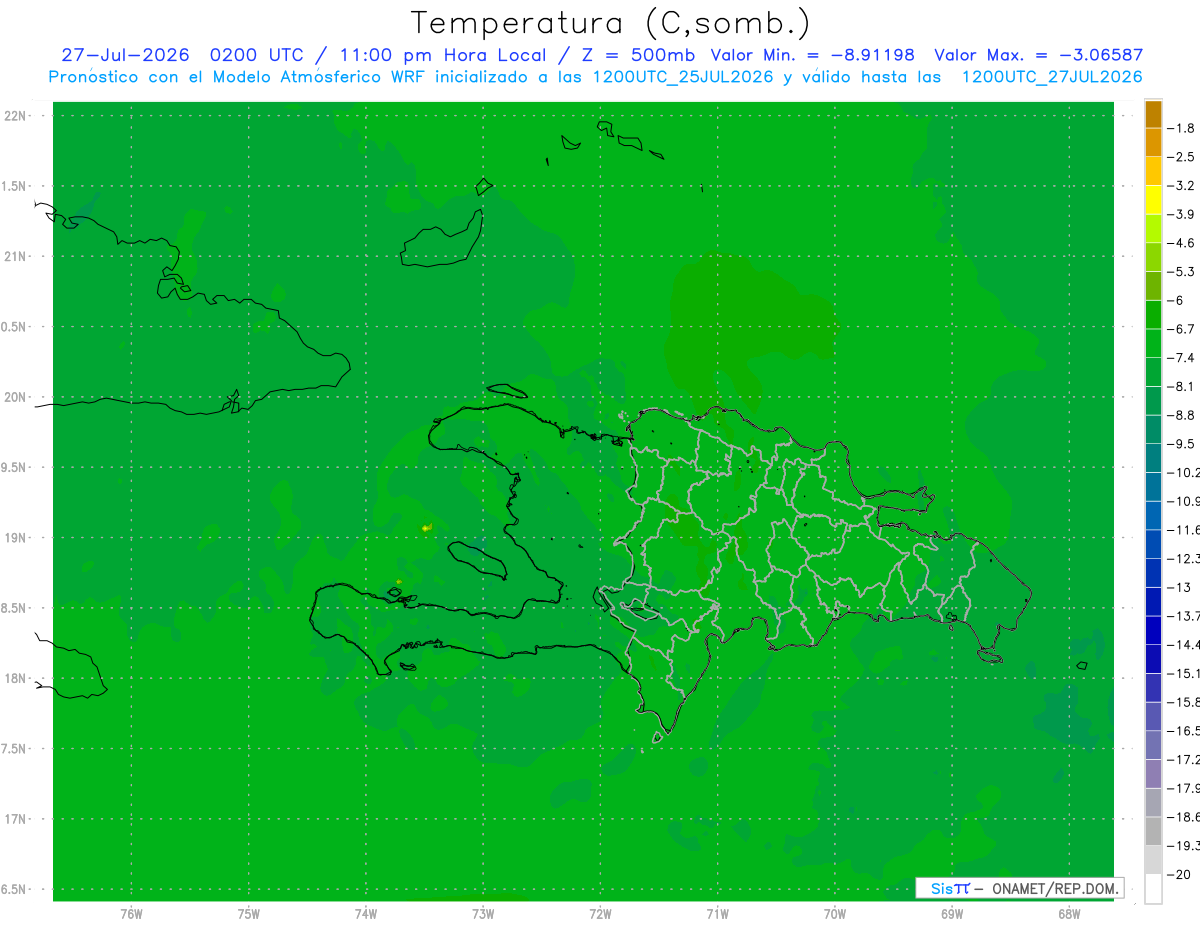Click the 'Valor Max. = -3.06587' value

pos(1038,55)
